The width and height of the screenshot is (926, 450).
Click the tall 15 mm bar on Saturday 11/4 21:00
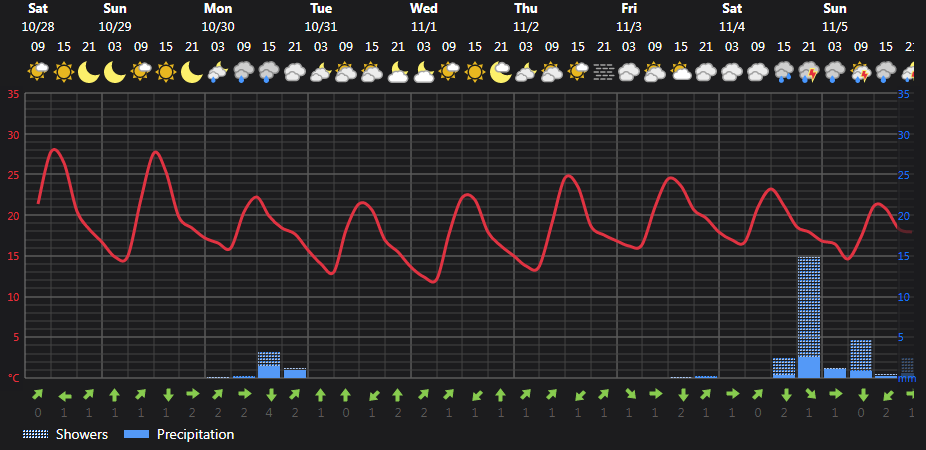click(809, 317)
